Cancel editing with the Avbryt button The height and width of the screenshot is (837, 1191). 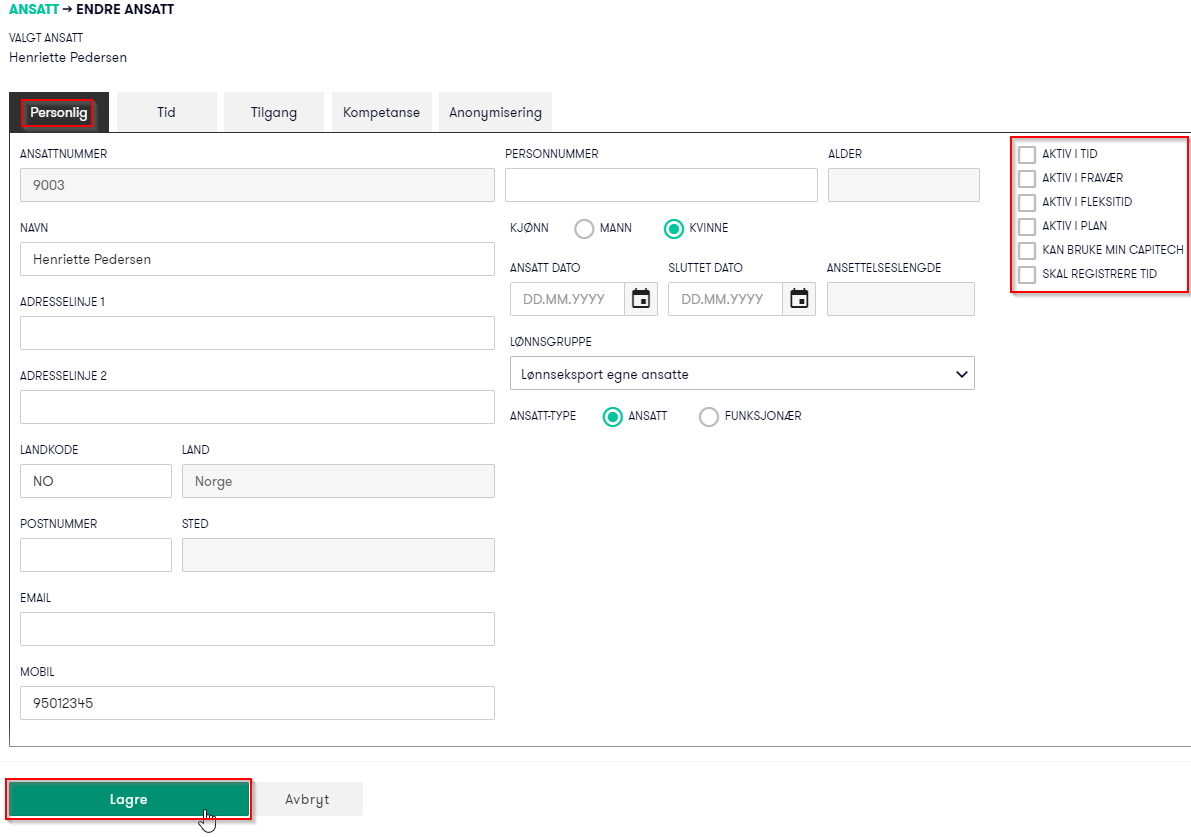[308, 799]
